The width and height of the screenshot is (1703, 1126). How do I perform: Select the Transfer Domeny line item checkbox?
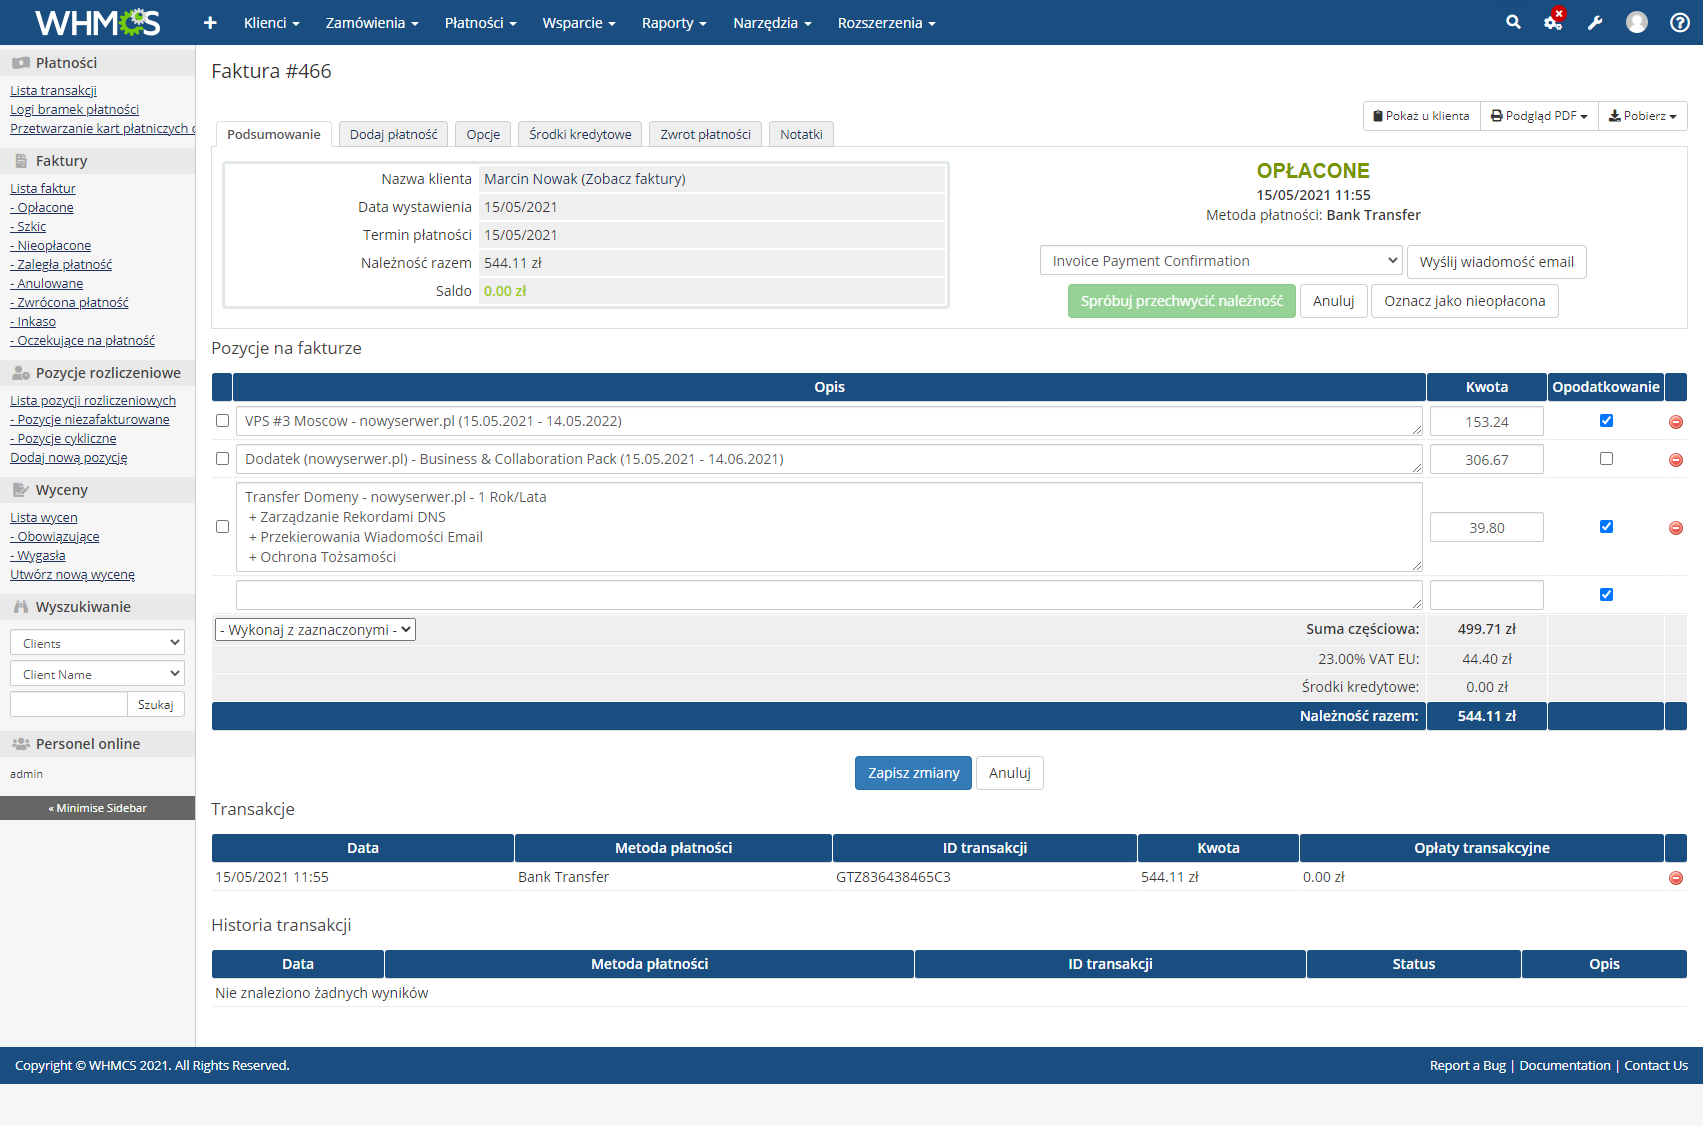pyautogui.click(x=222, y=527)
